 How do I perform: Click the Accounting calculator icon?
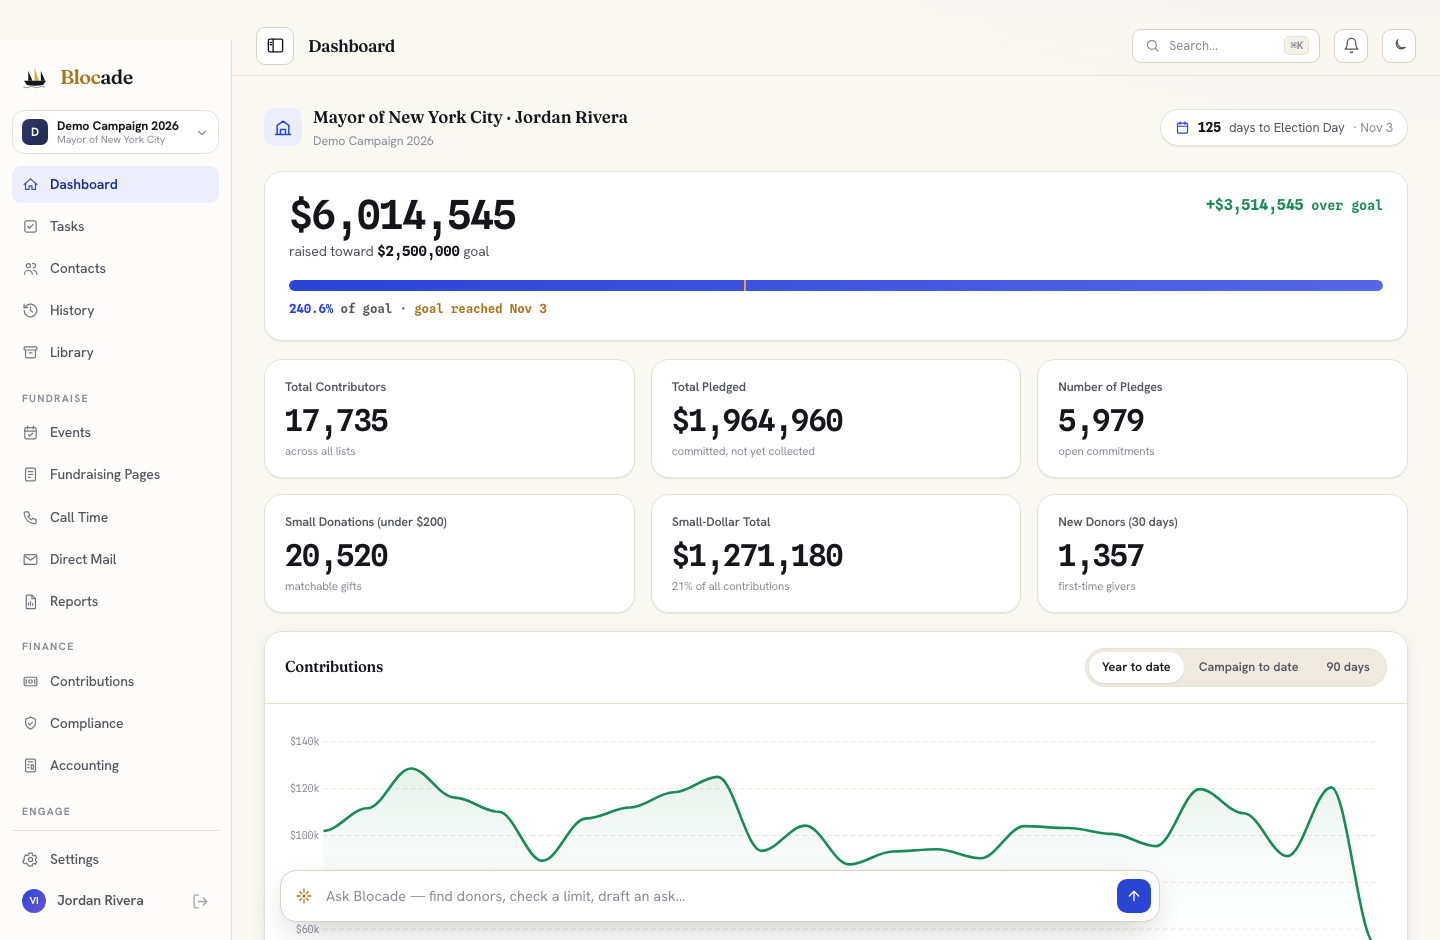(x=31, y=766)
